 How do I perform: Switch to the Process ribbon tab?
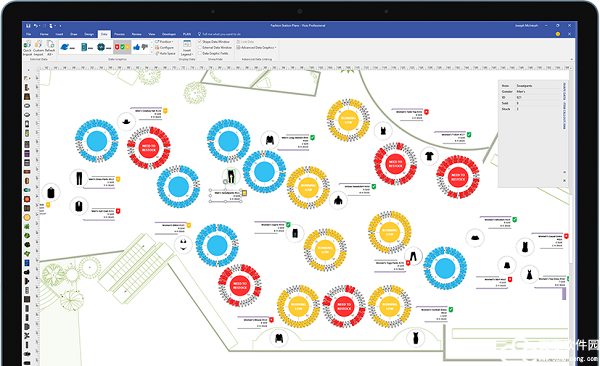point(119,34)
